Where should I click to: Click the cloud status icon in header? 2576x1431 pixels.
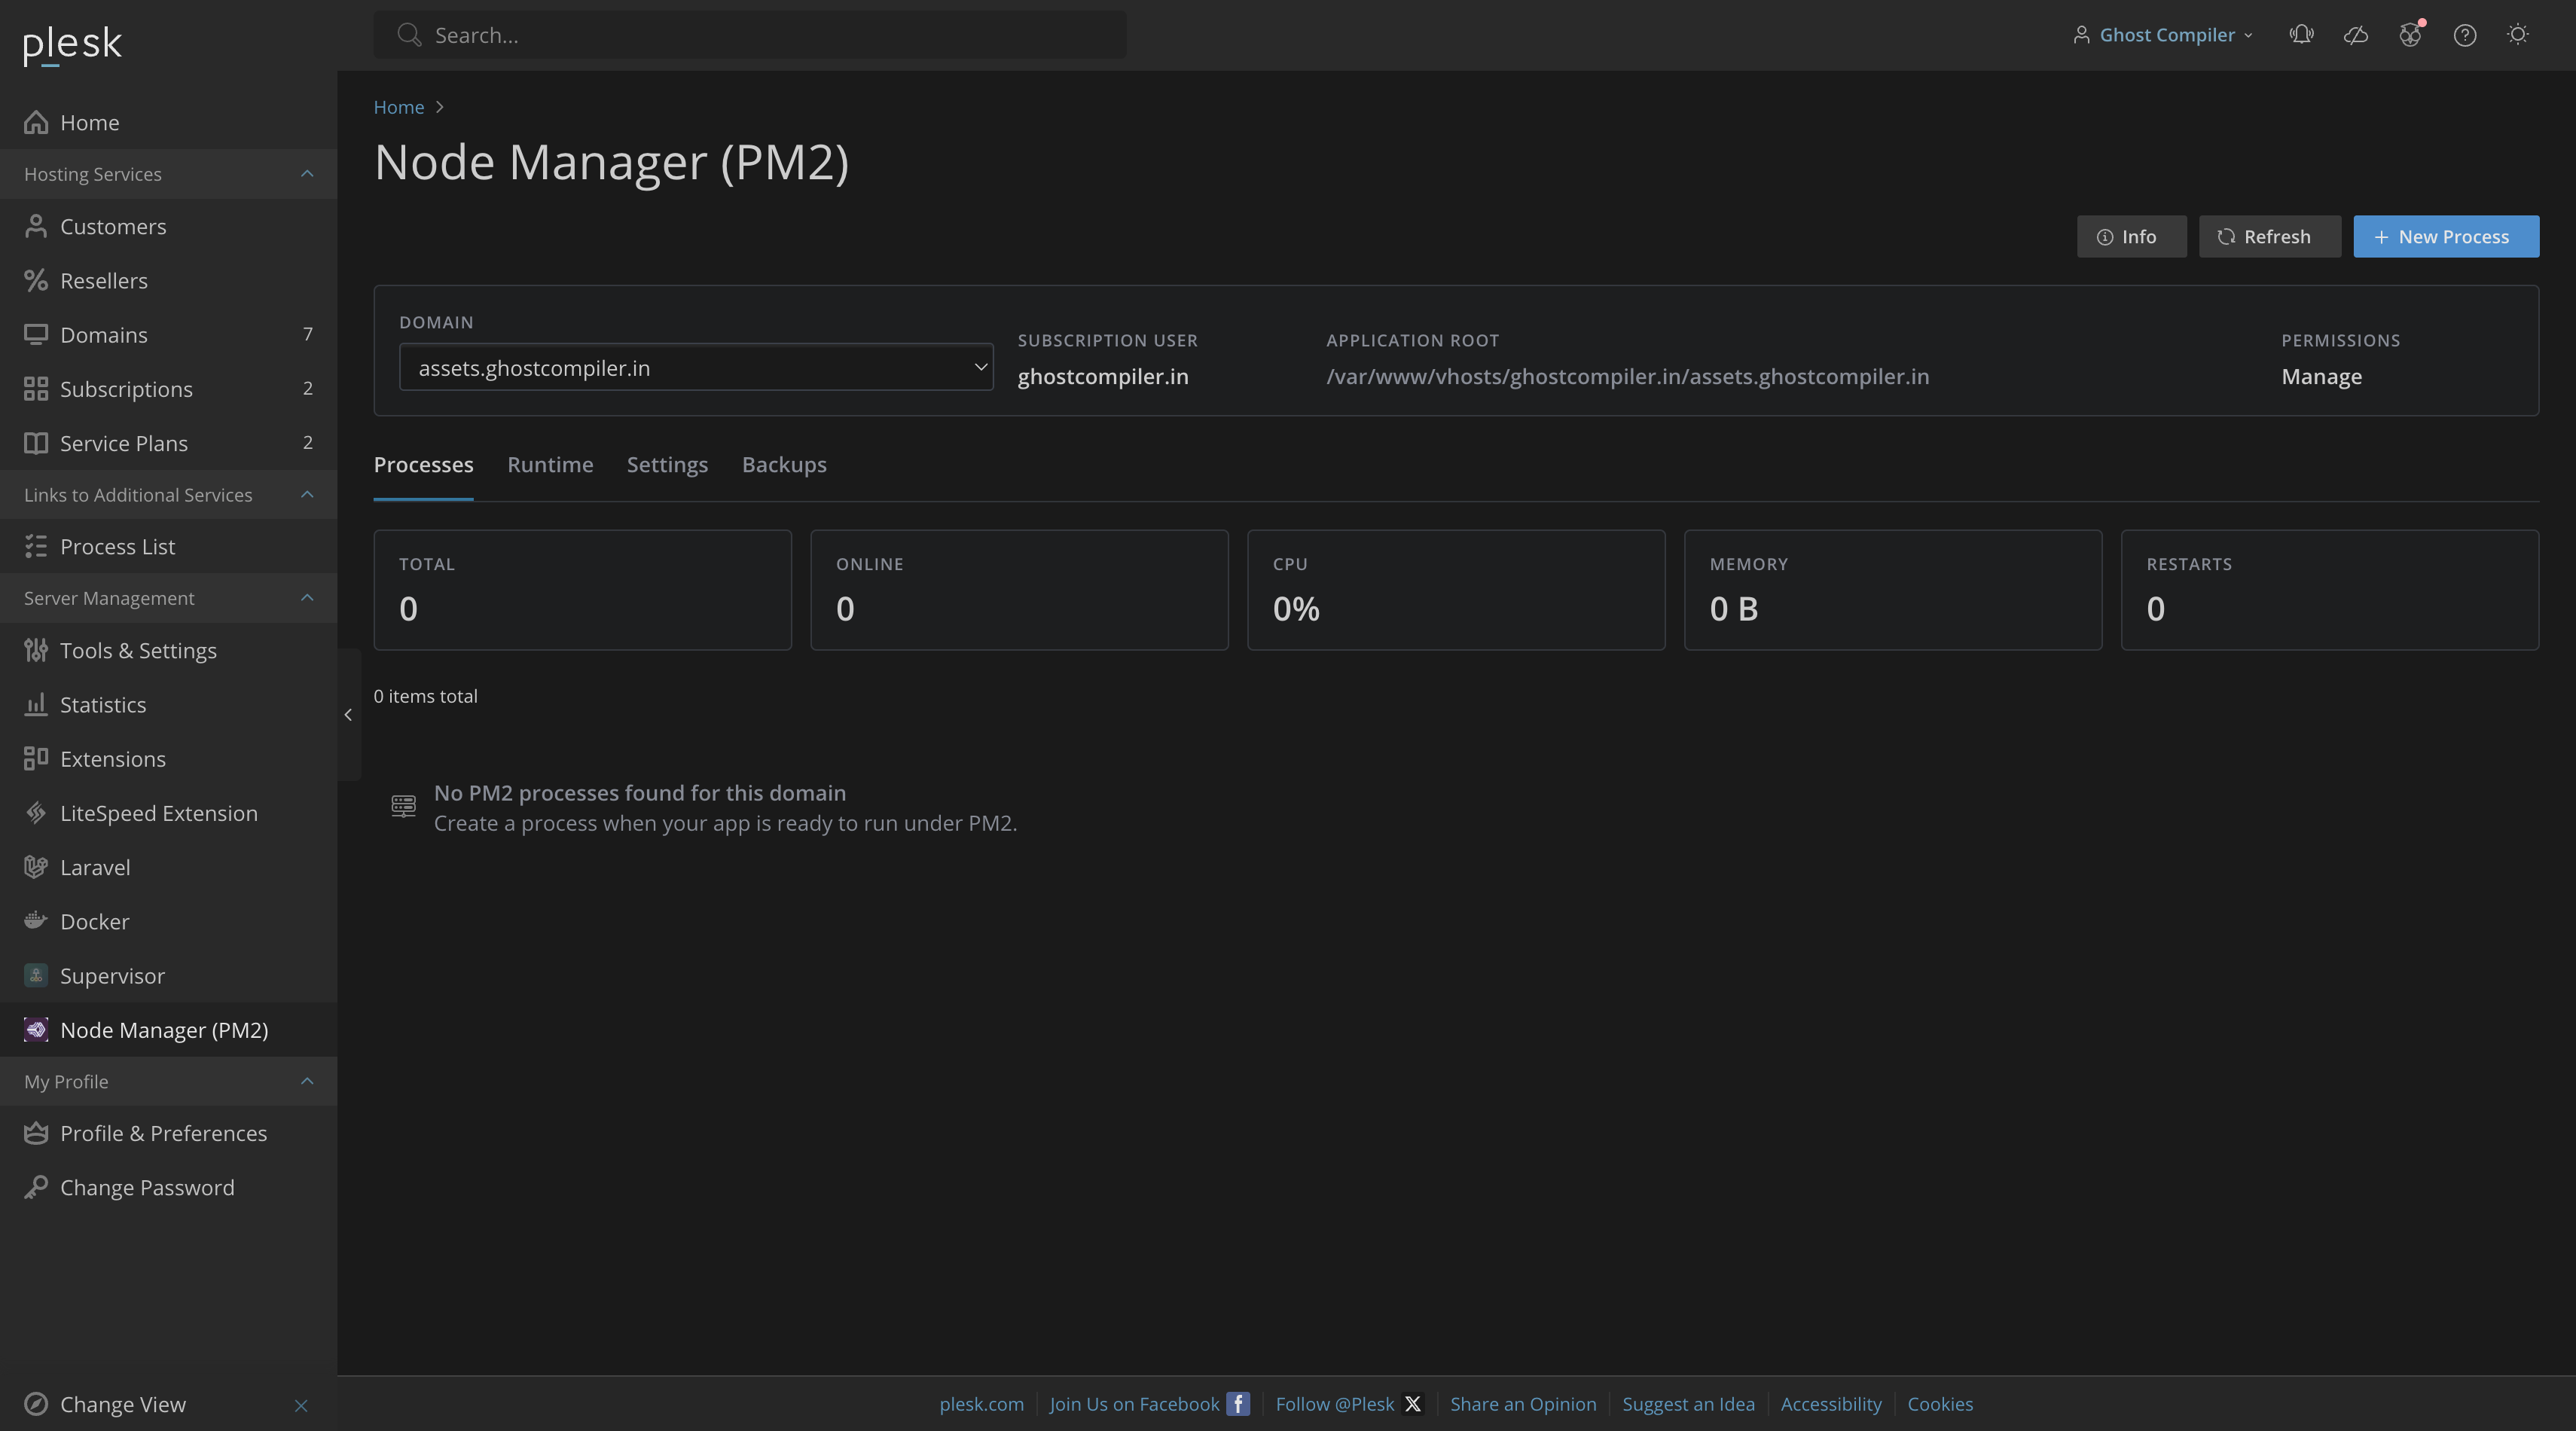[2356, 35]
